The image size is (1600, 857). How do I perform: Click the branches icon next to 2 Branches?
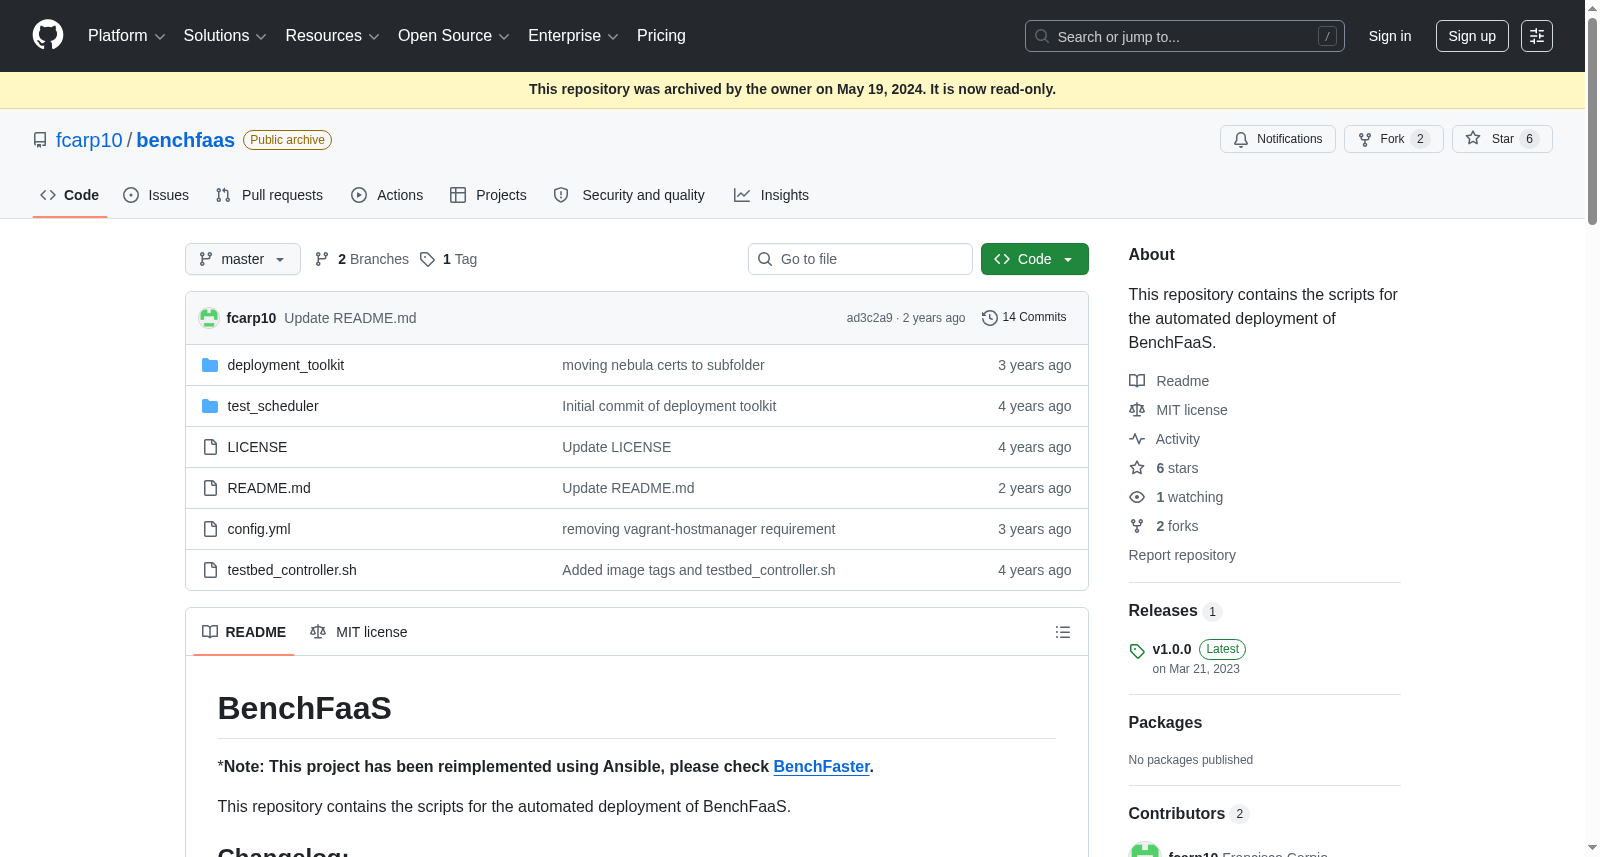coord(322,259)
